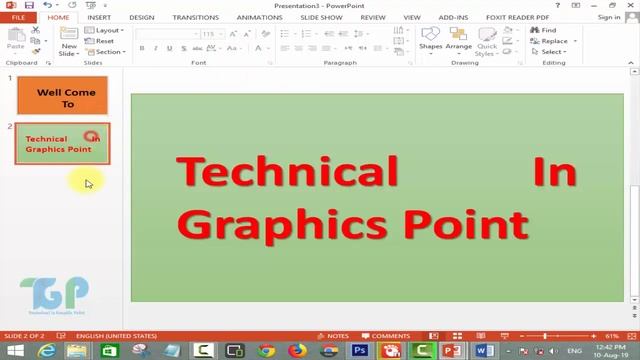Toggle text Shadow formatting

pos(184,48)
